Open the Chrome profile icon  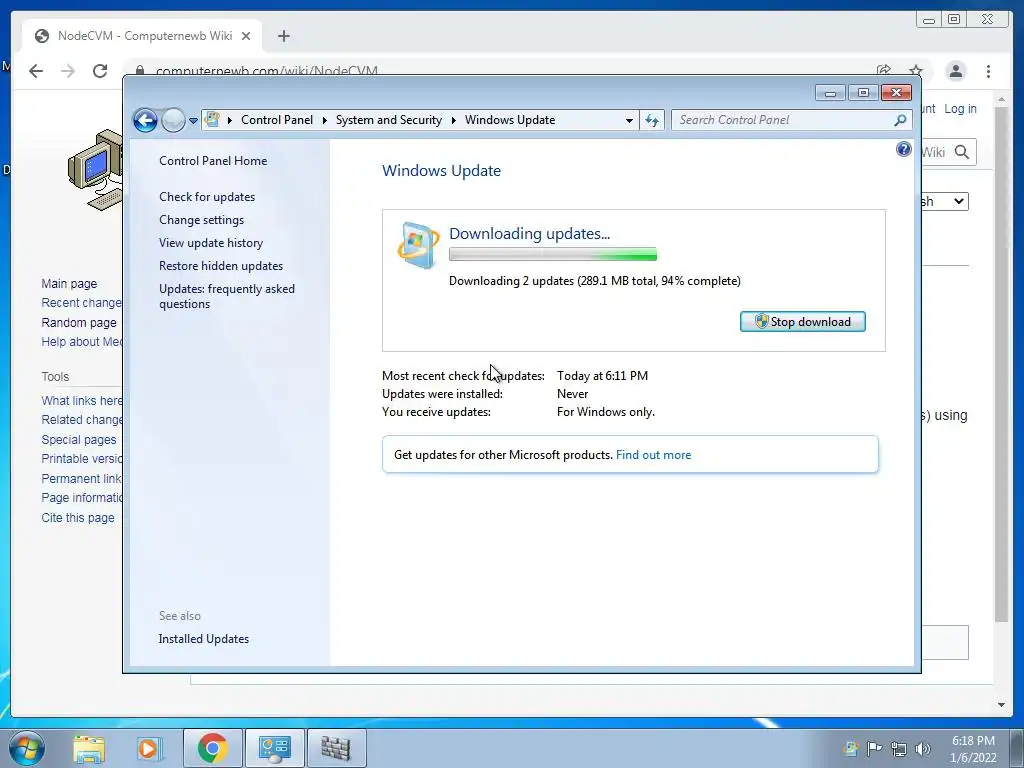click(956, 71)
